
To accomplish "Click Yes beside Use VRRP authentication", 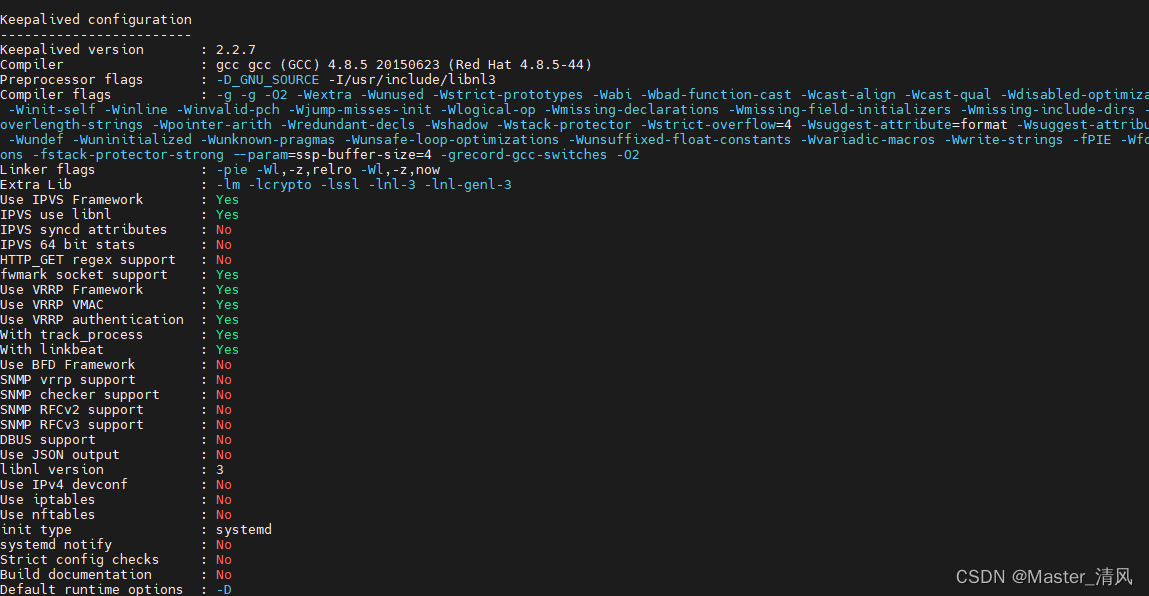I will tap(227, 320).
